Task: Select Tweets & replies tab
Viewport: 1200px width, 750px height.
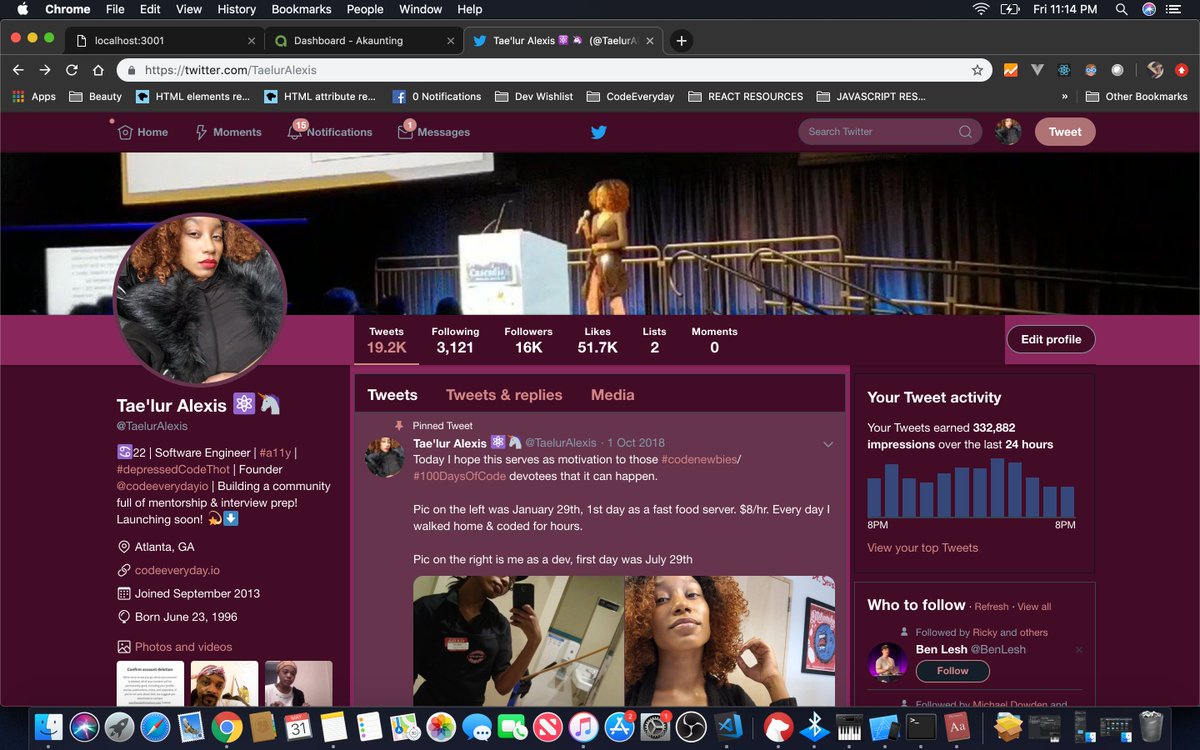Action: [x=504, y=395]
